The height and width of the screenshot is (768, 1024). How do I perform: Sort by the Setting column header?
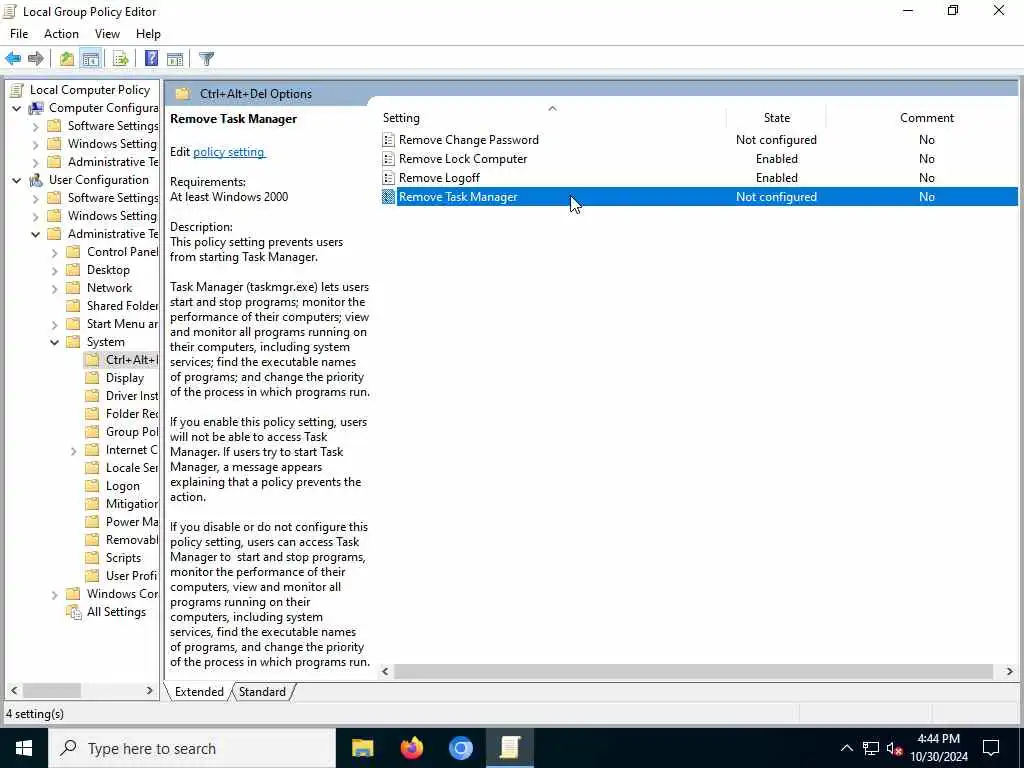552,118
